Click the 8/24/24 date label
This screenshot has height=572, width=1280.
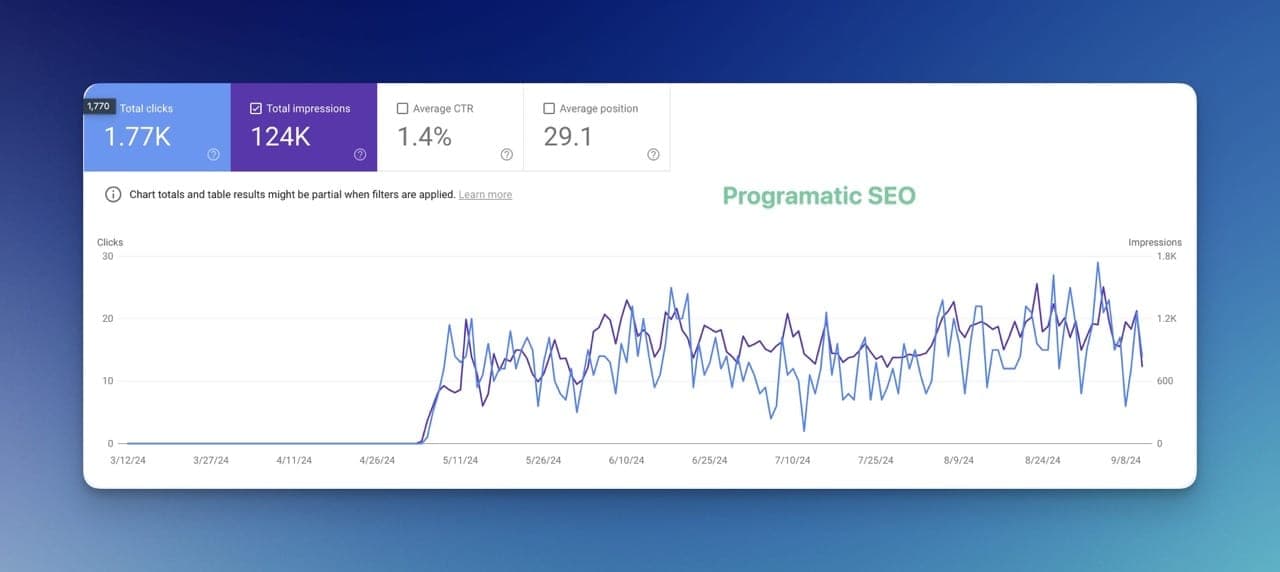(1041, 461)
